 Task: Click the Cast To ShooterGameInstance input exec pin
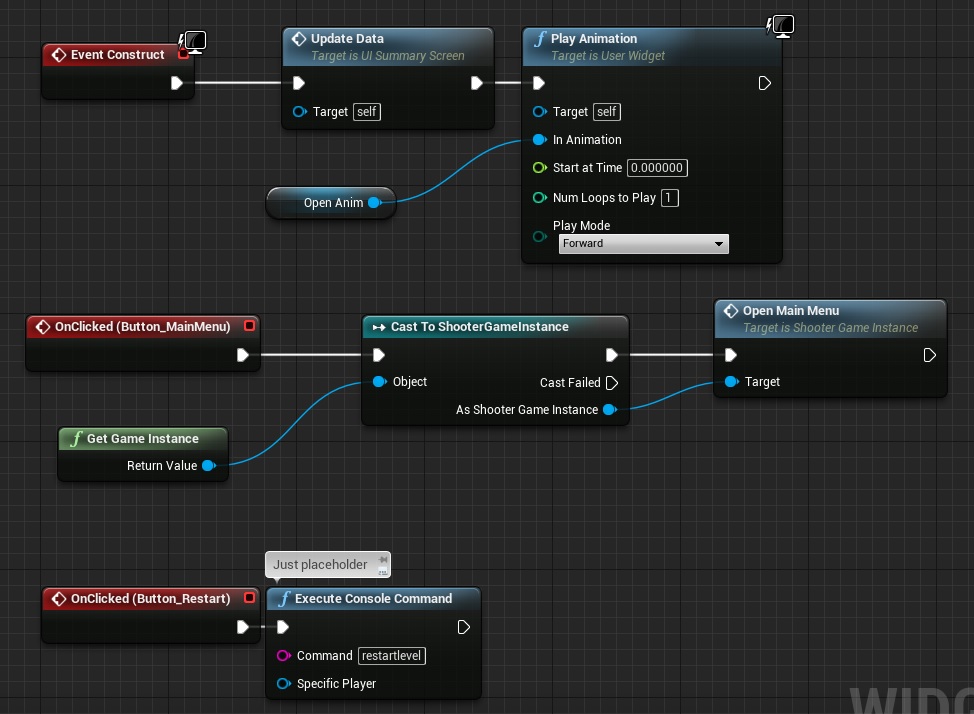(378, 355)
